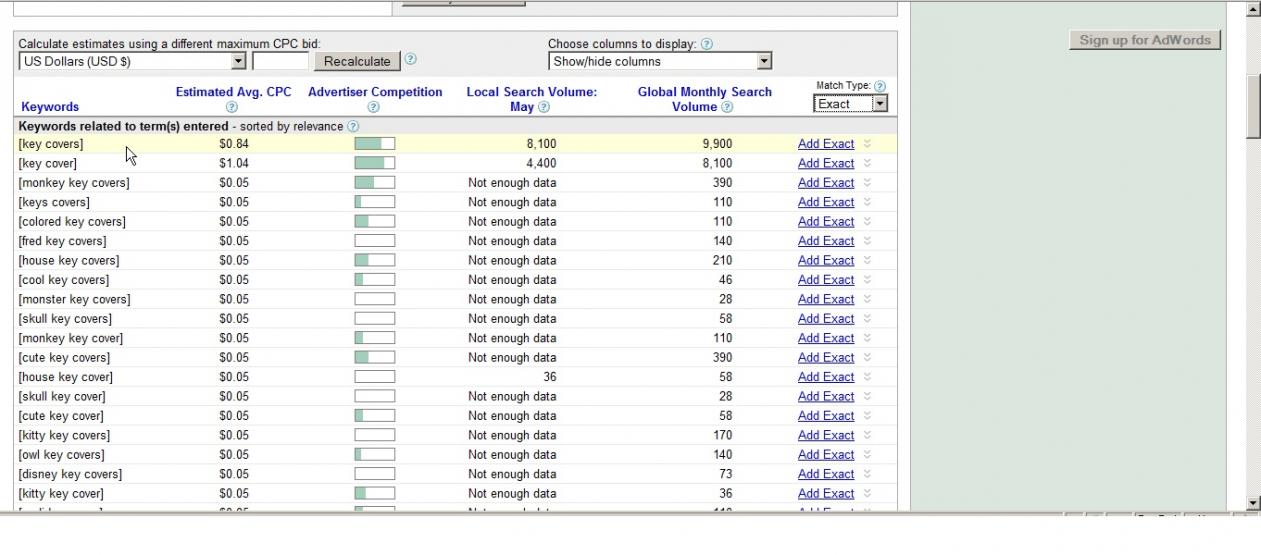Click competition bar for key covers row
Viewport: 1261px width, 555px height.
coord(375,144)
